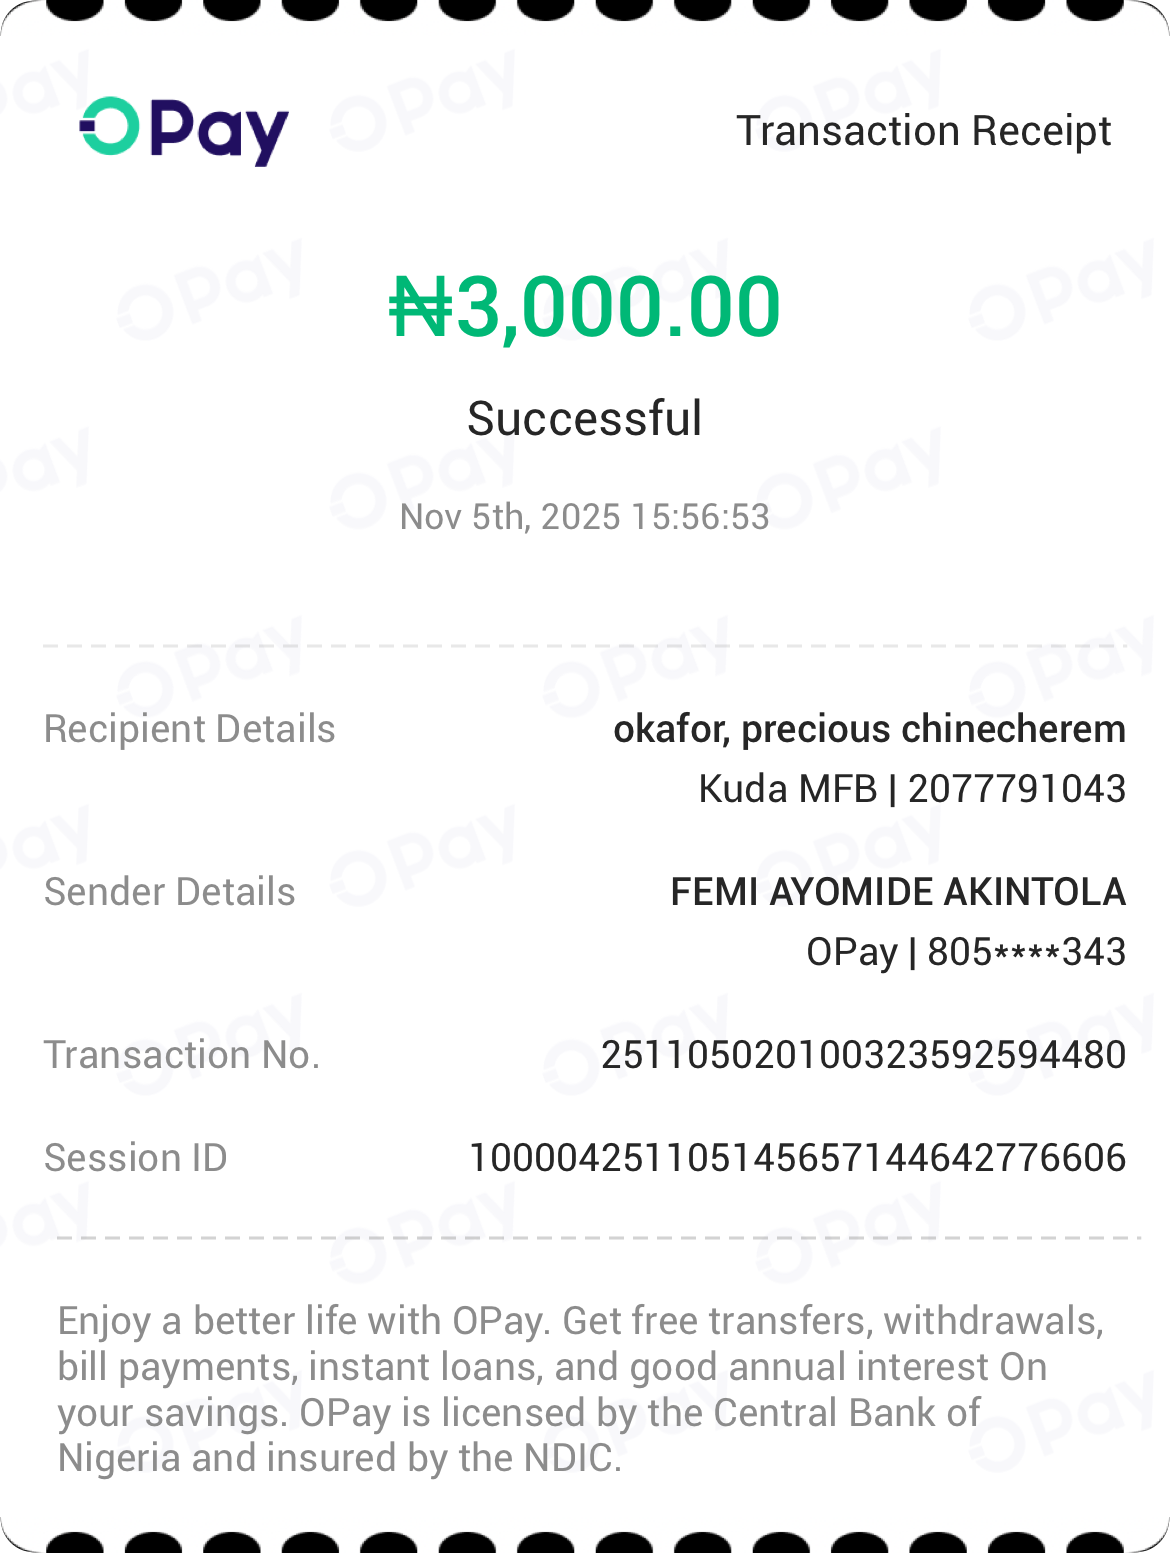Click the Transaction No. label
The image size is (1170, 1554).
tap(182, 1055)
